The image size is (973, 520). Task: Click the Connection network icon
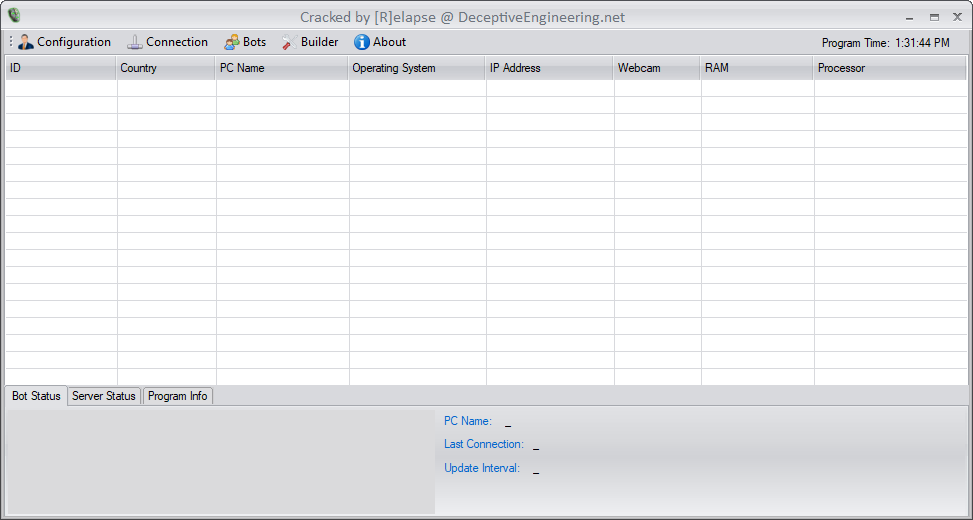[135, 42]
